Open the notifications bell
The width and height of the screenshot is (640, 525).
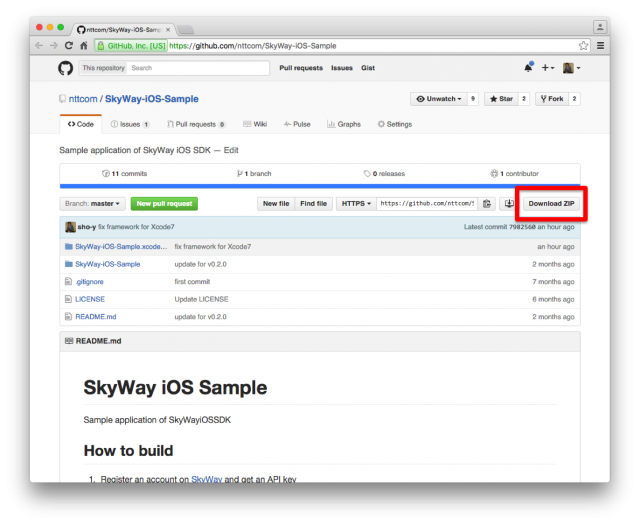[x=528, y=68]
